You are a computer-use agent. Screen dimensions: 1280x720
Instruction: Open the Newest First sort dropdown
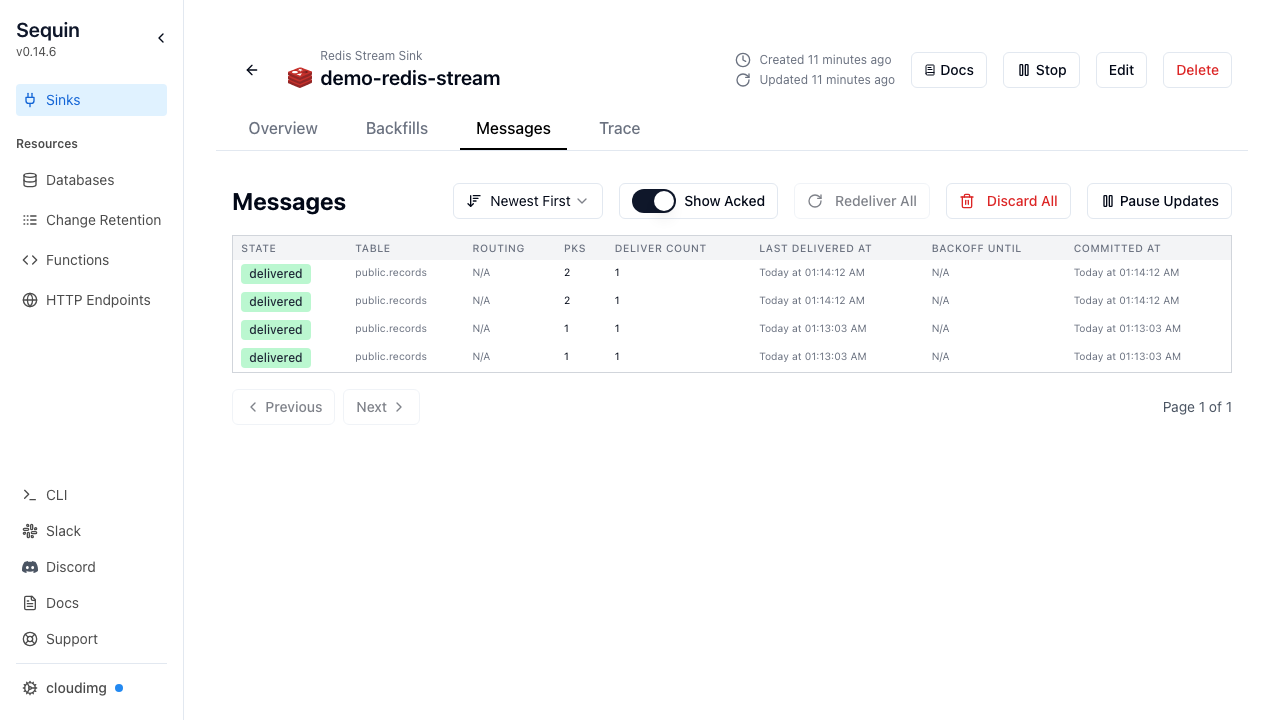point(528,201)
